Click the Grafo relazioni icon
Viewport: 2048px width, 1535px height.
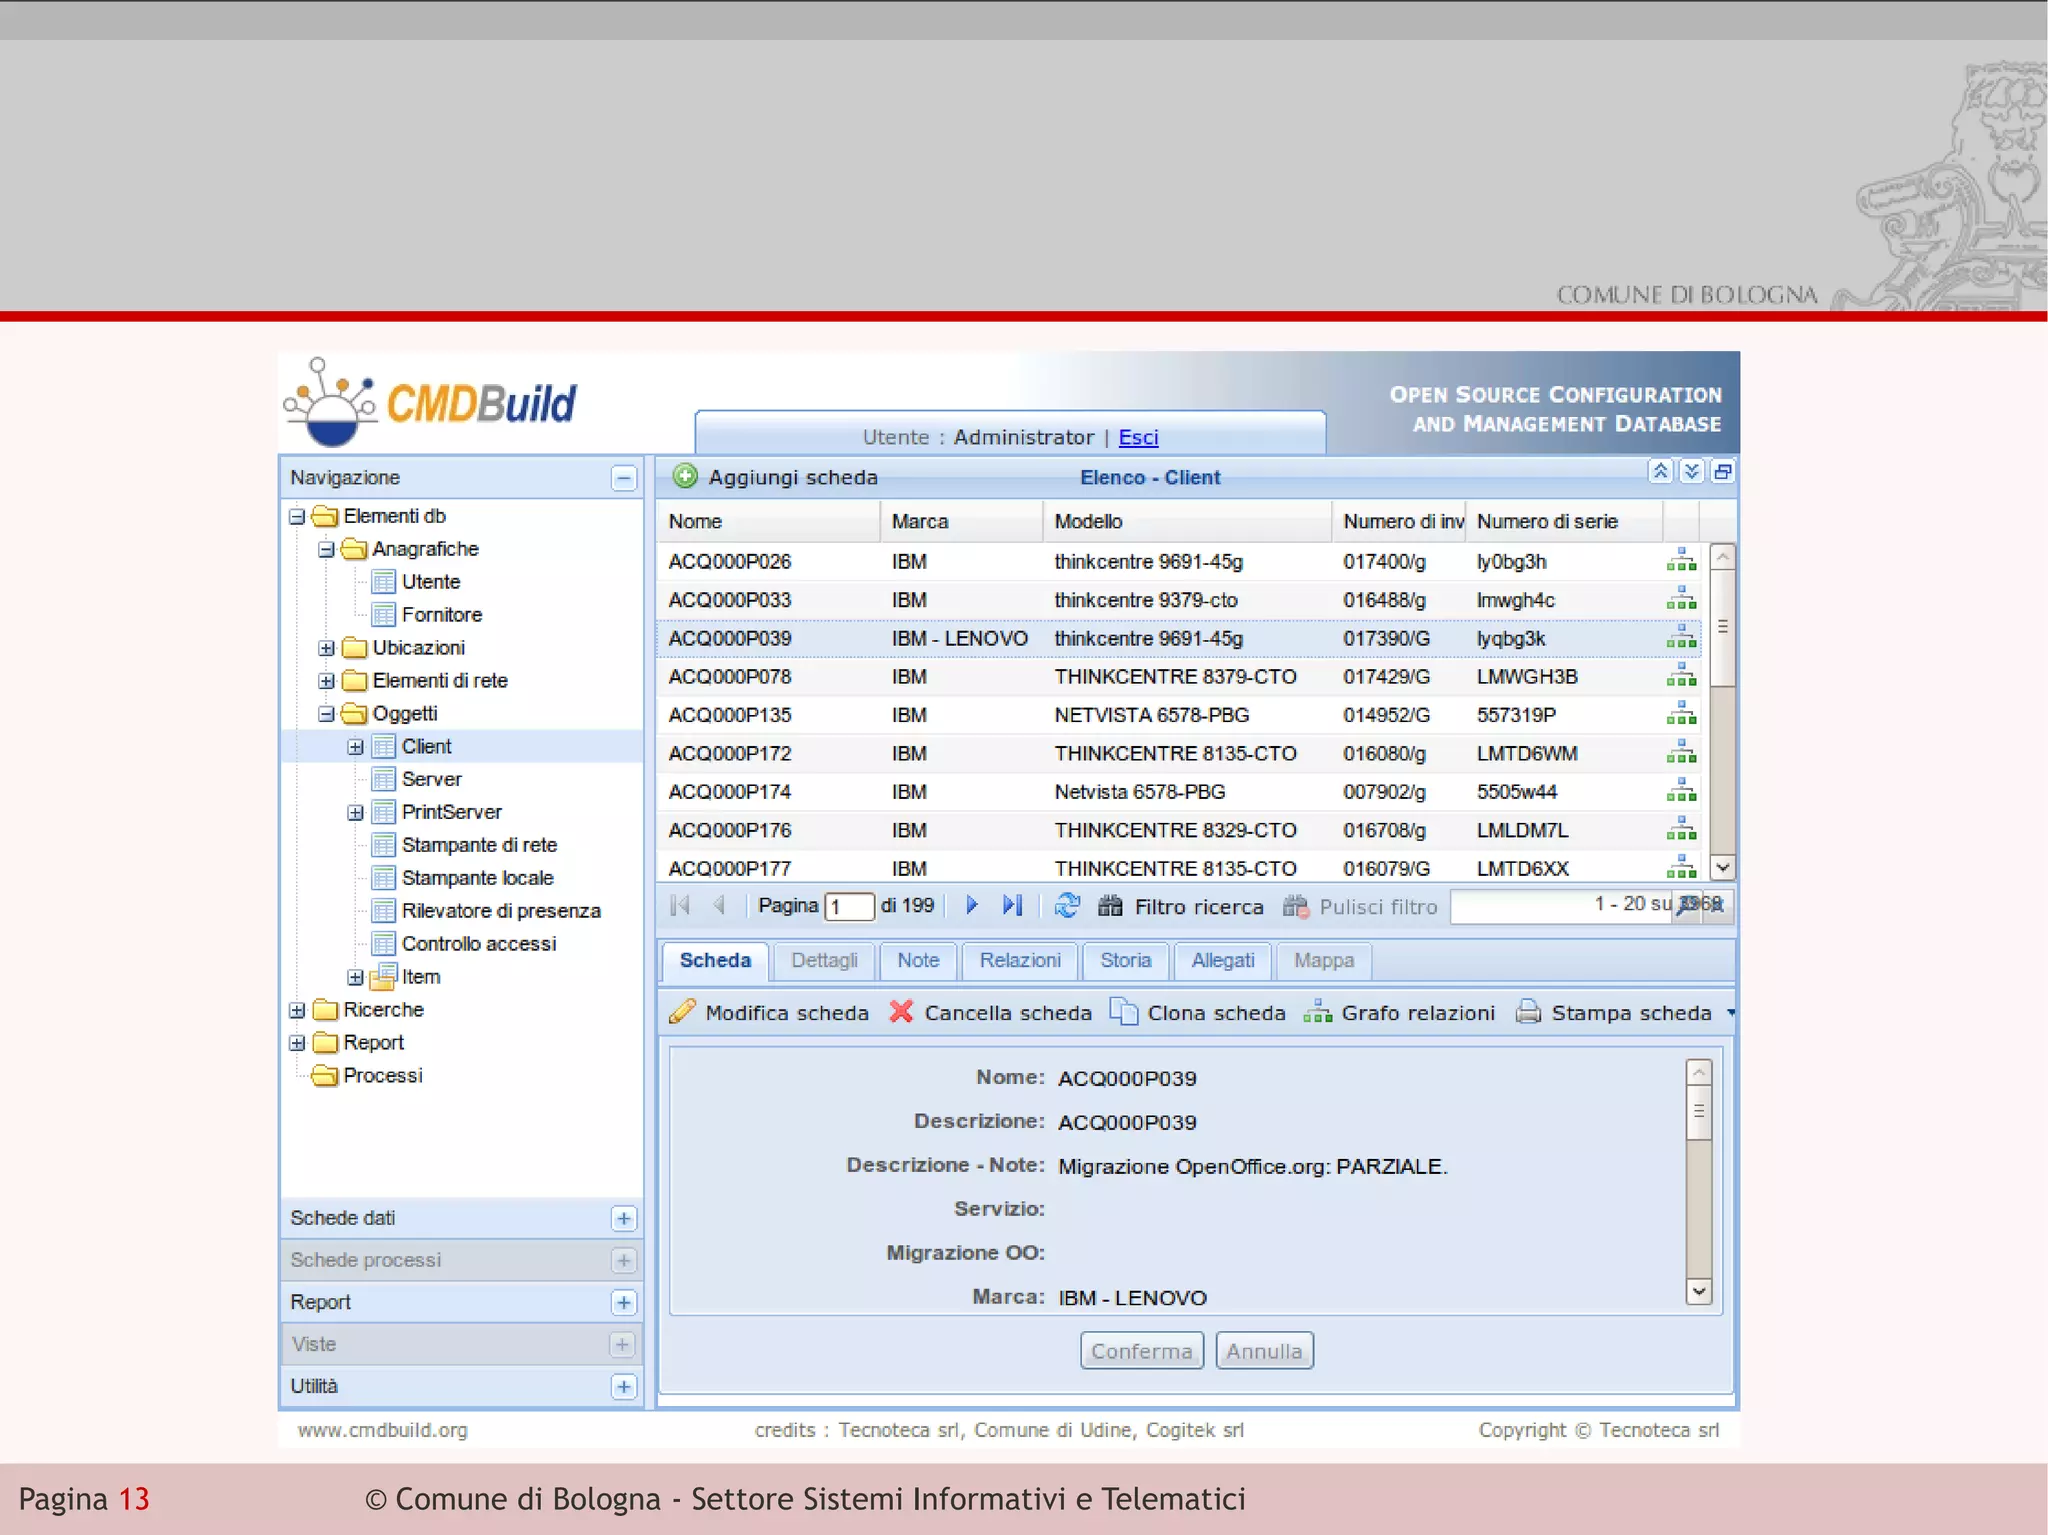pos(1317,1012)
